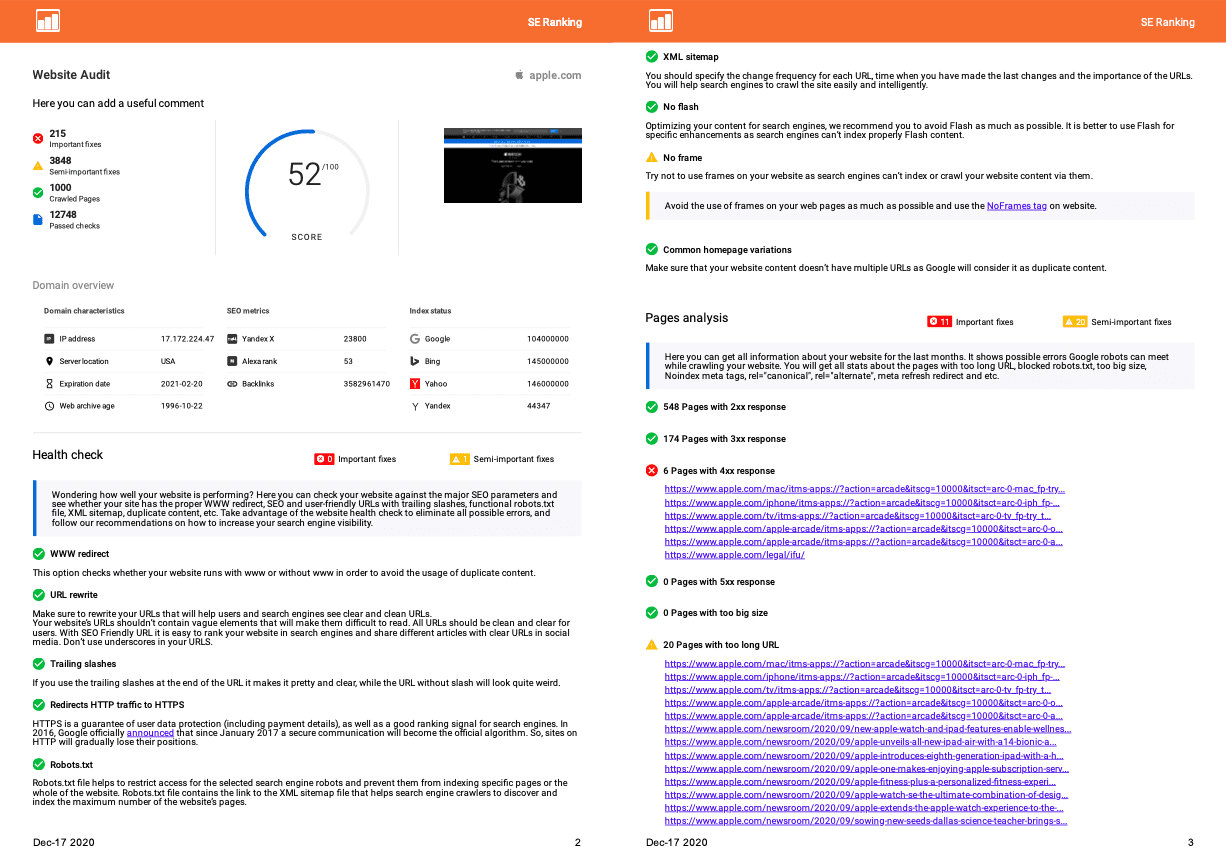Viewport: 1226px width, 866px height.
Task: Click the yellow 1 badge in Health check
Action: point(460,459)
